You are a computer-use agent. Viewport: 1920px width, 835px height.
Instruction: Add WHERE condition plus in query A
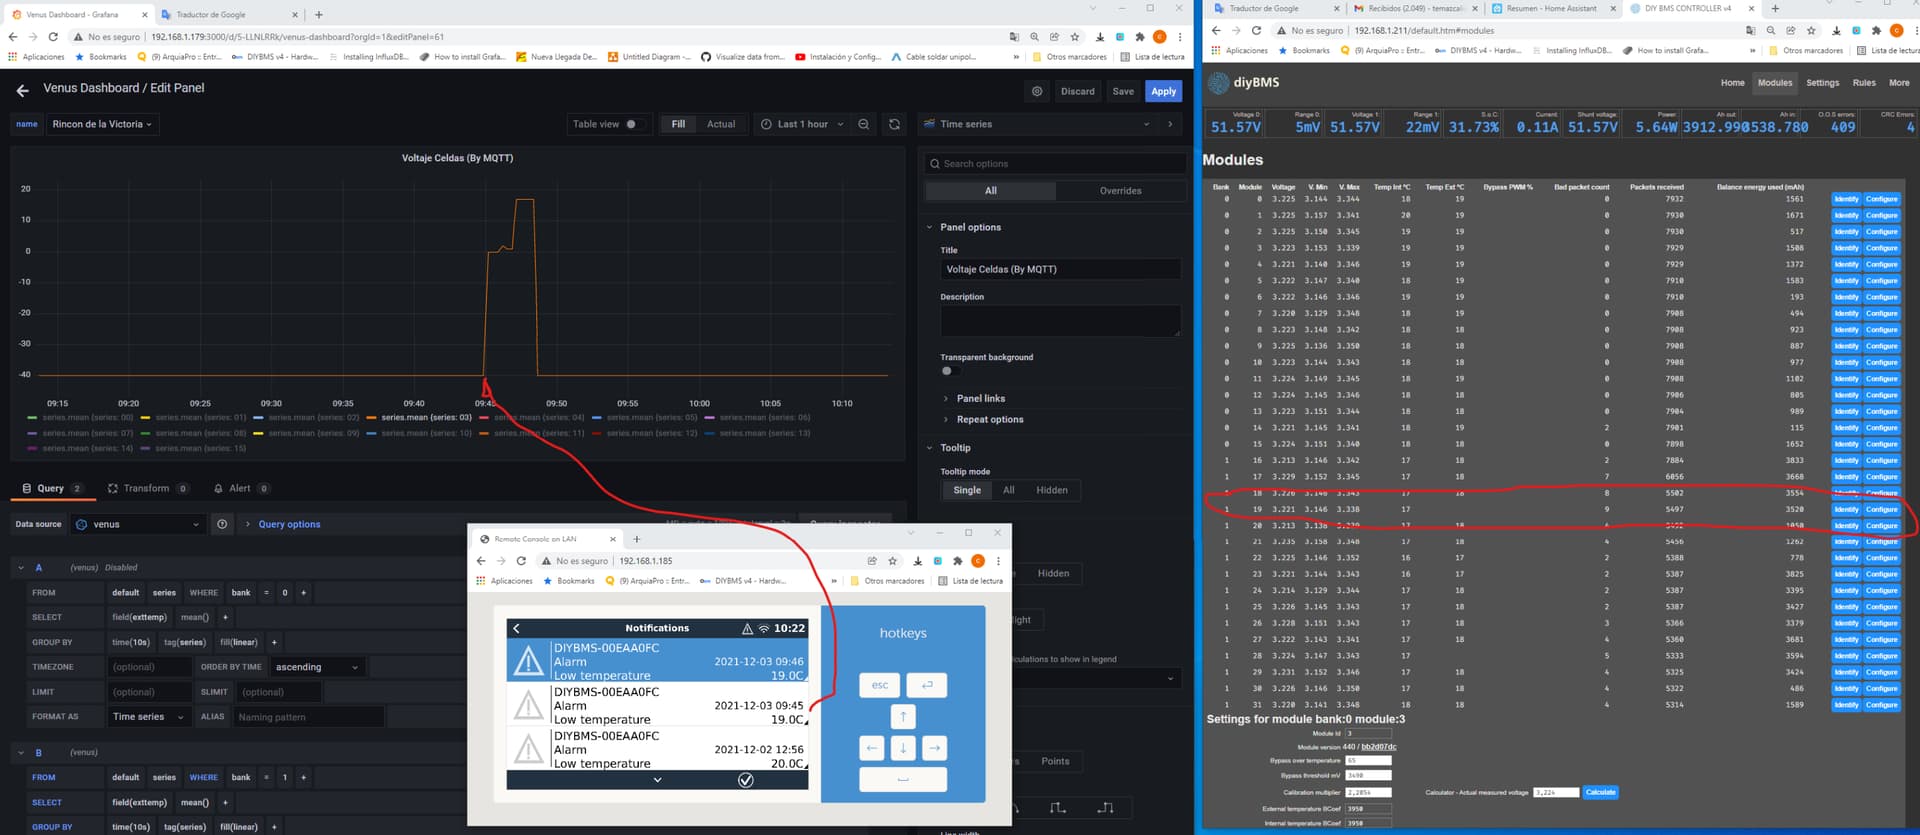(x=304, y=592)
